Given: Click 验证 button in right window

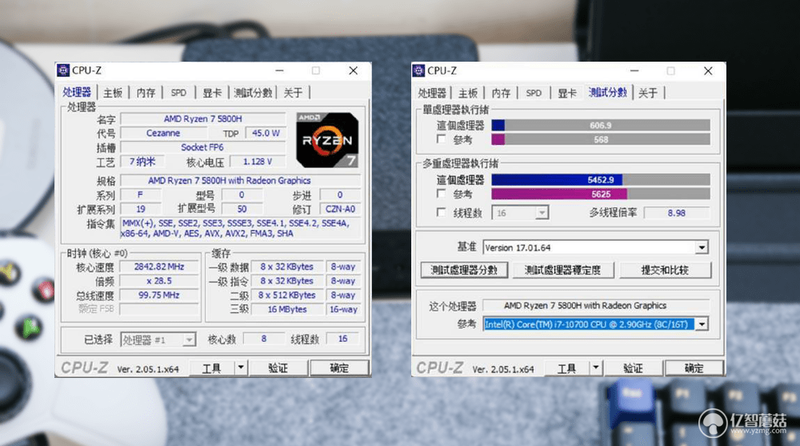Looking at the screenshot, I should (x=633, y=368).
